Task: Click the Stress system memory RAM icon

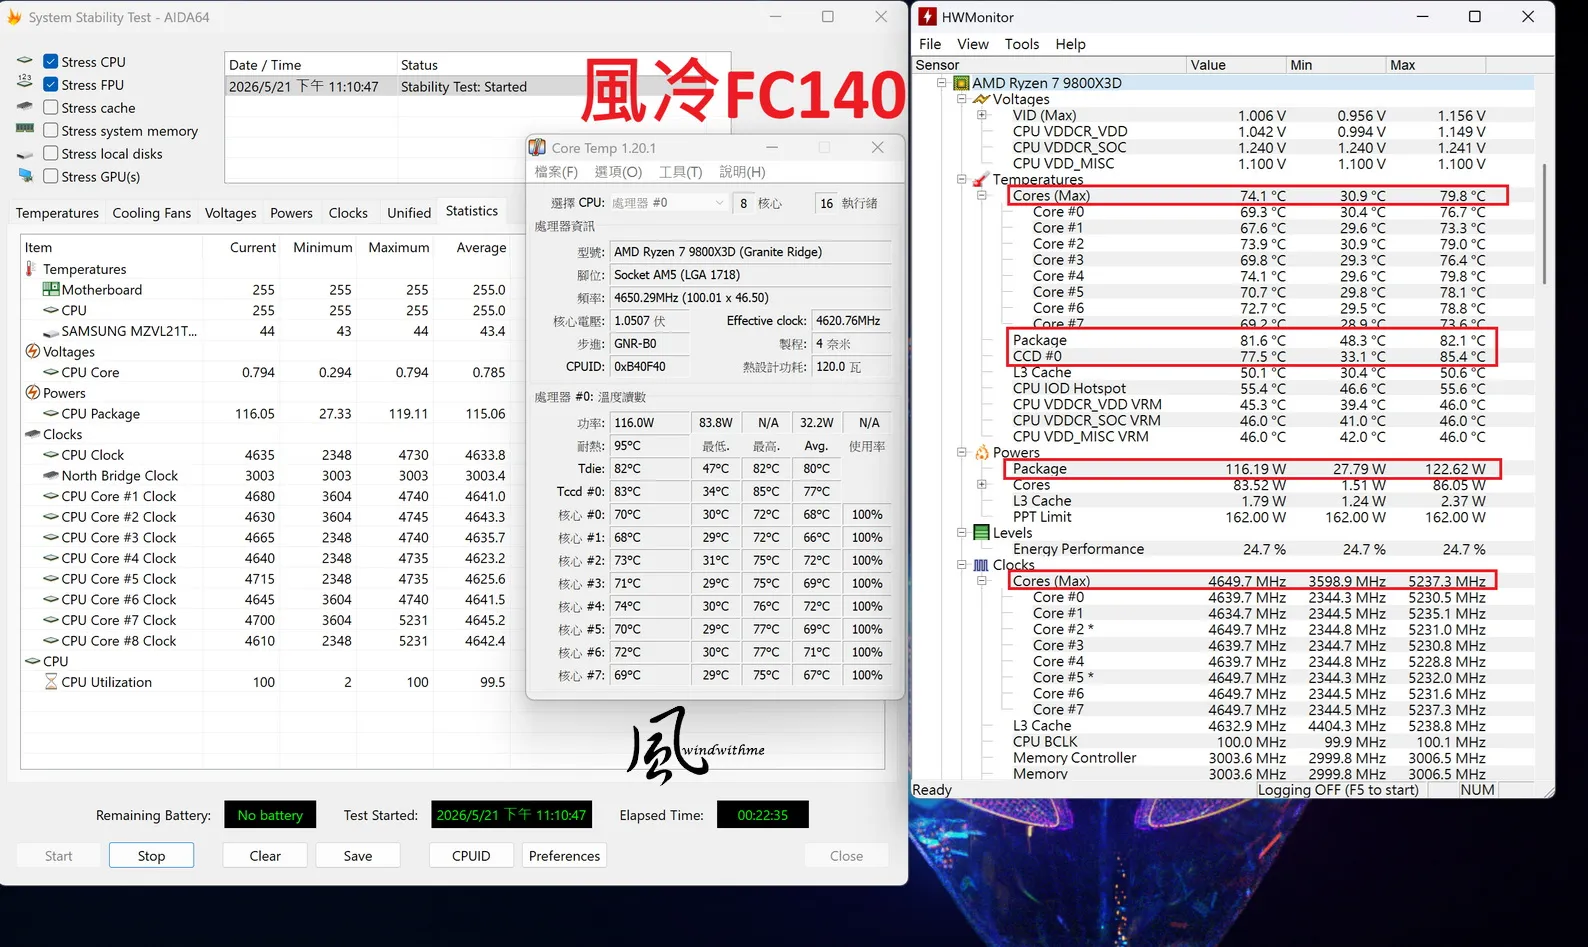Action: (25, 130)
